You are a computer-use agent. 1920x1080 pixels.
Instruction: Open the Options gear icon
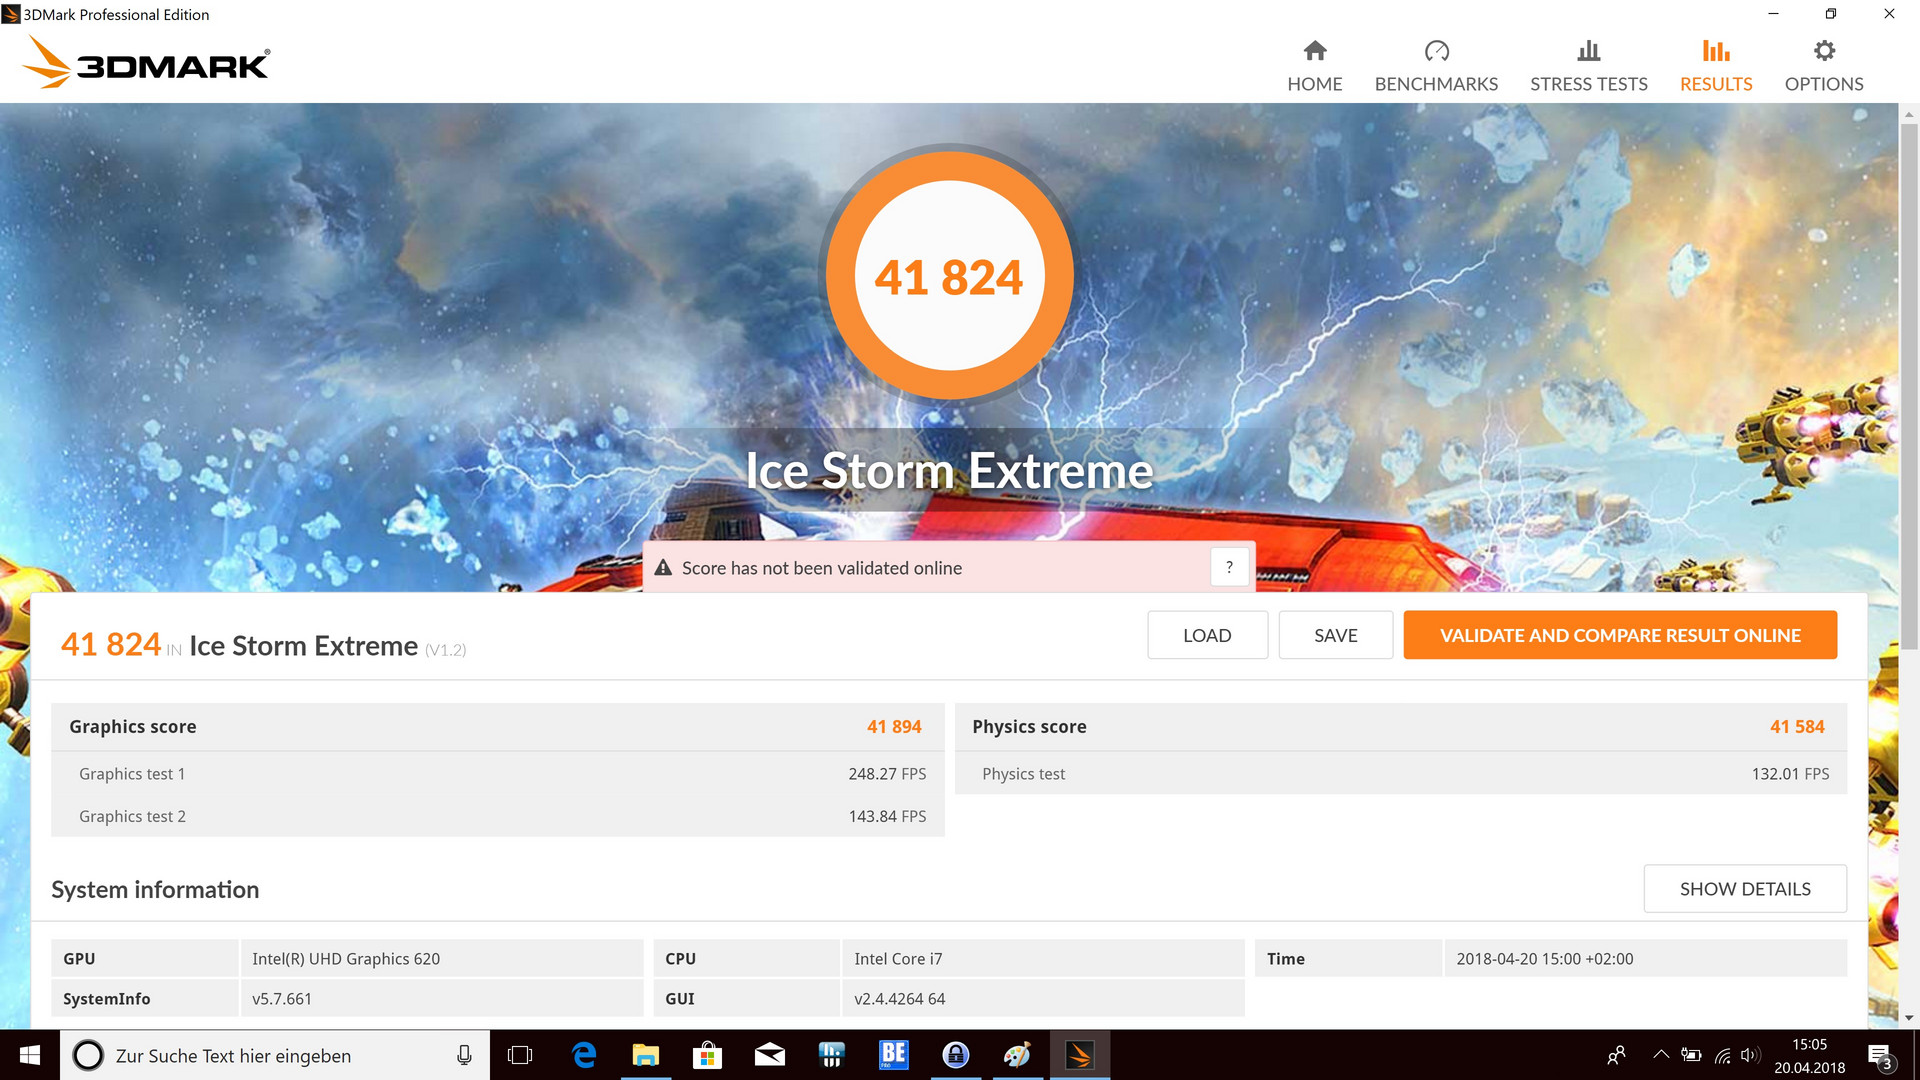[x=1823, y=51]
